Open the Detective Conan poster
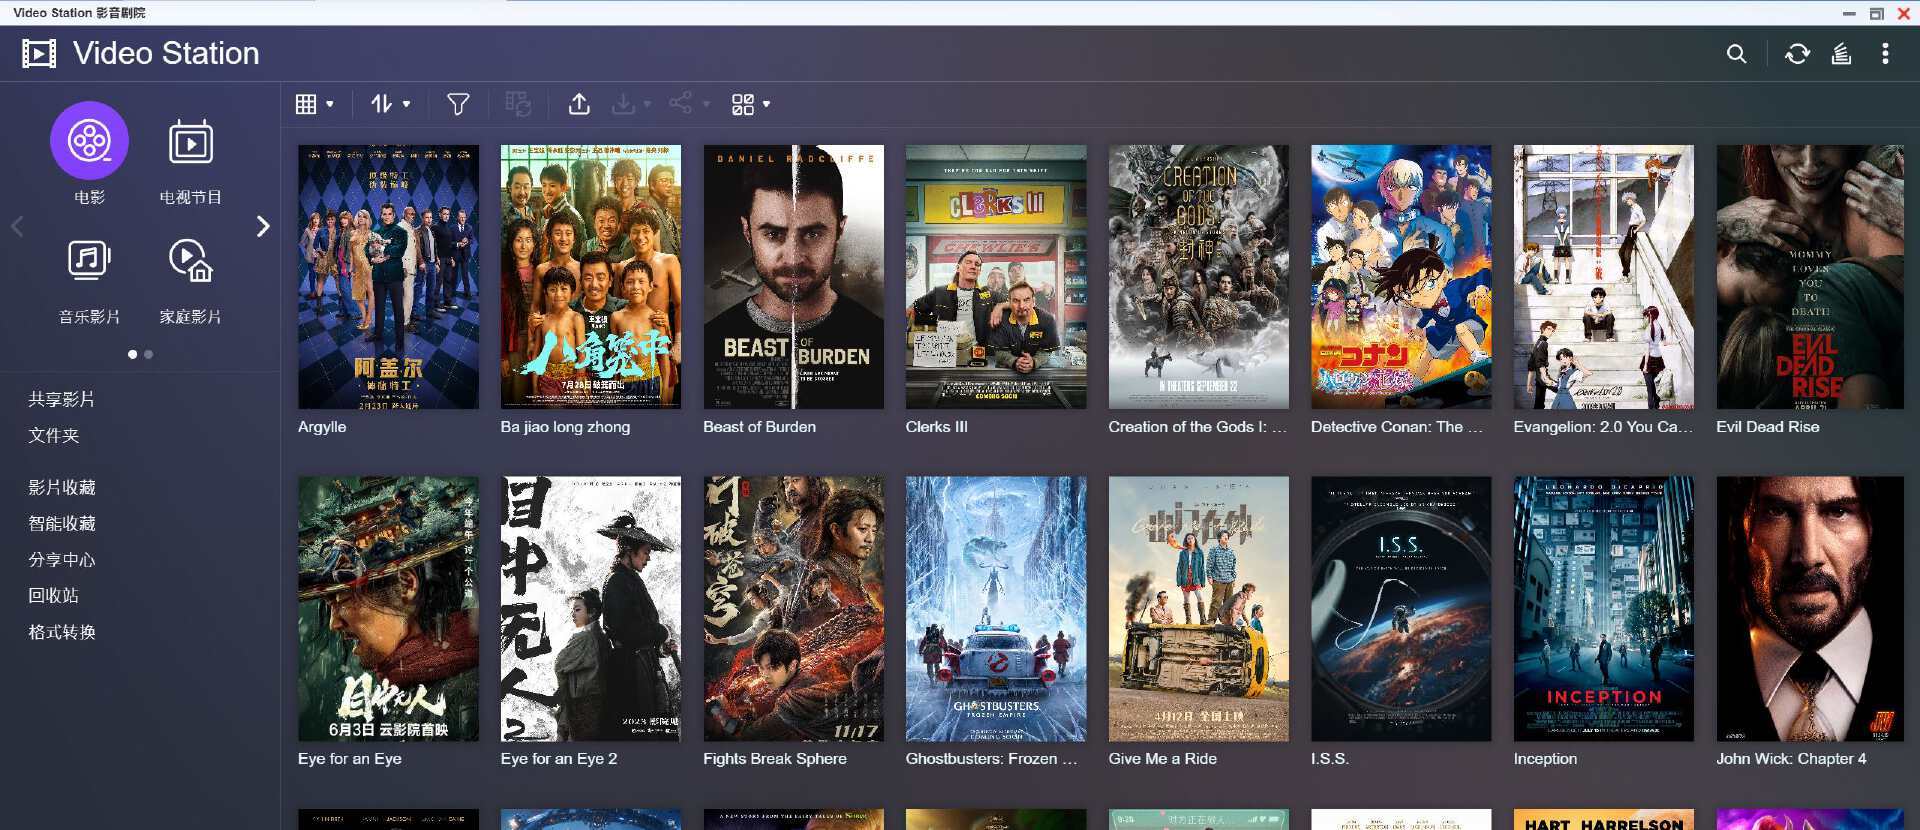This screenshot has width=1920, height=830. pyautogui.click(x=1401, y=277)
